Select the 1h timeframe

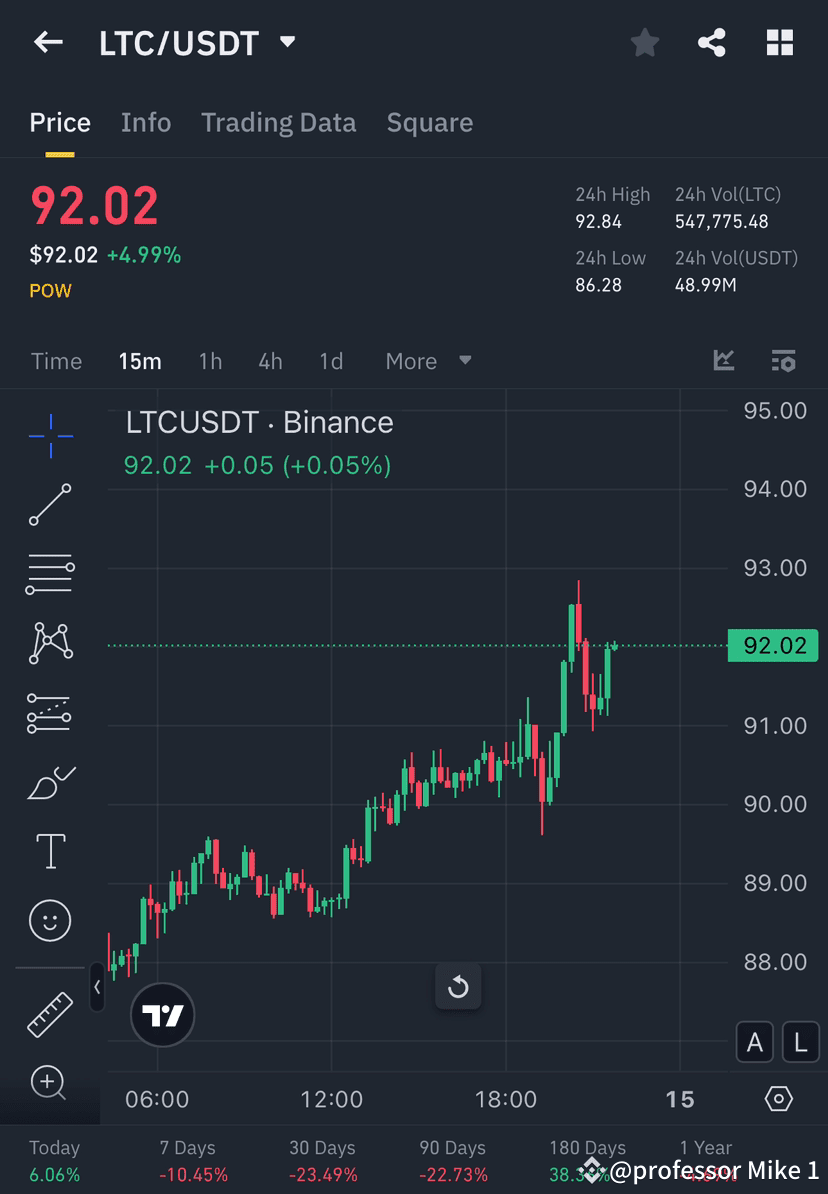coord(210,361)
